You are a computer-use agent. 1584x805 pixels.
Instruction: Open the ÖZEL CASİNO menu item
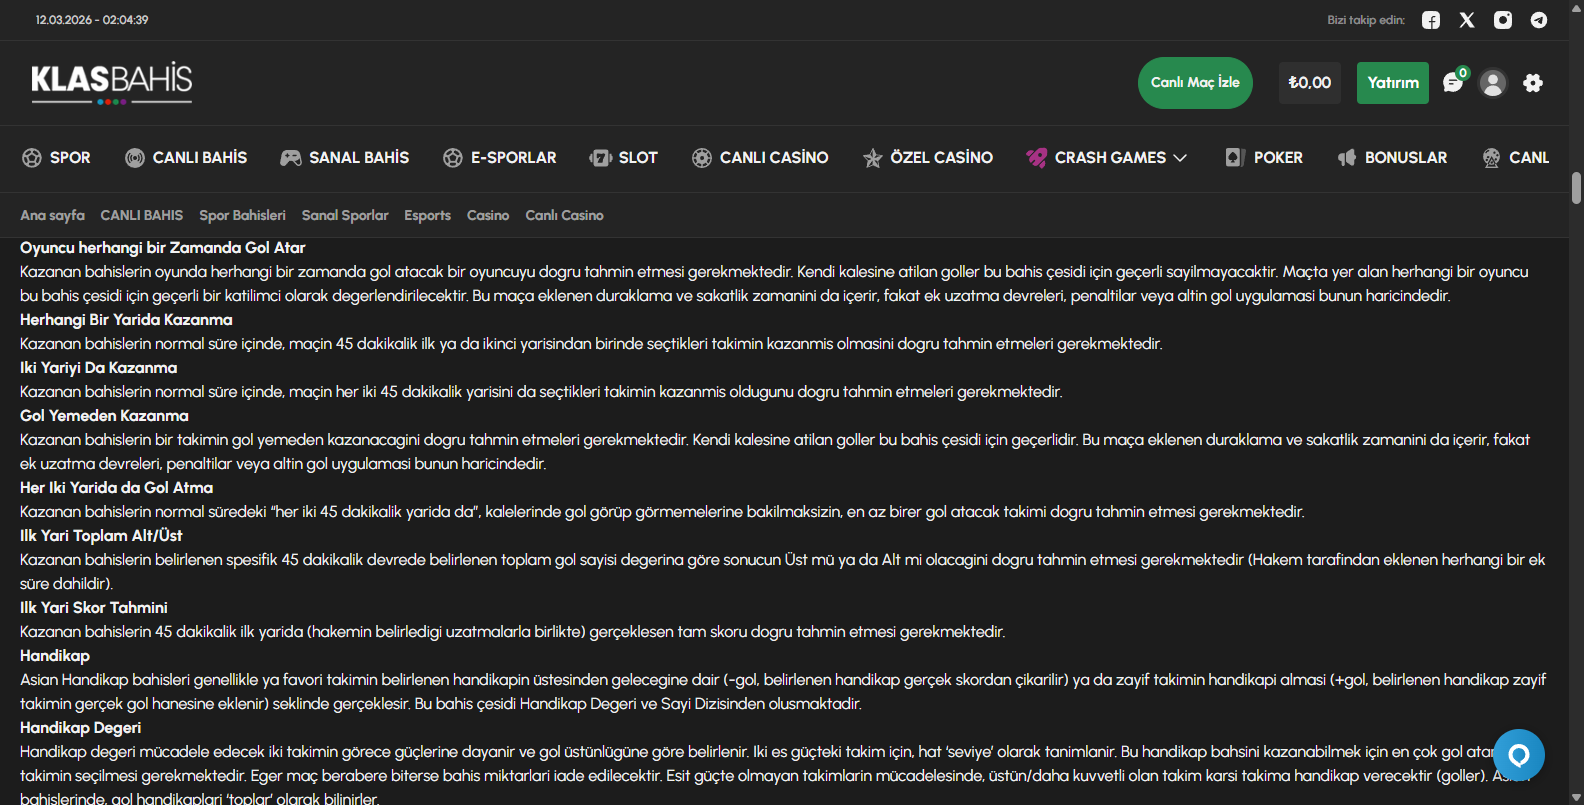point(928,158)
